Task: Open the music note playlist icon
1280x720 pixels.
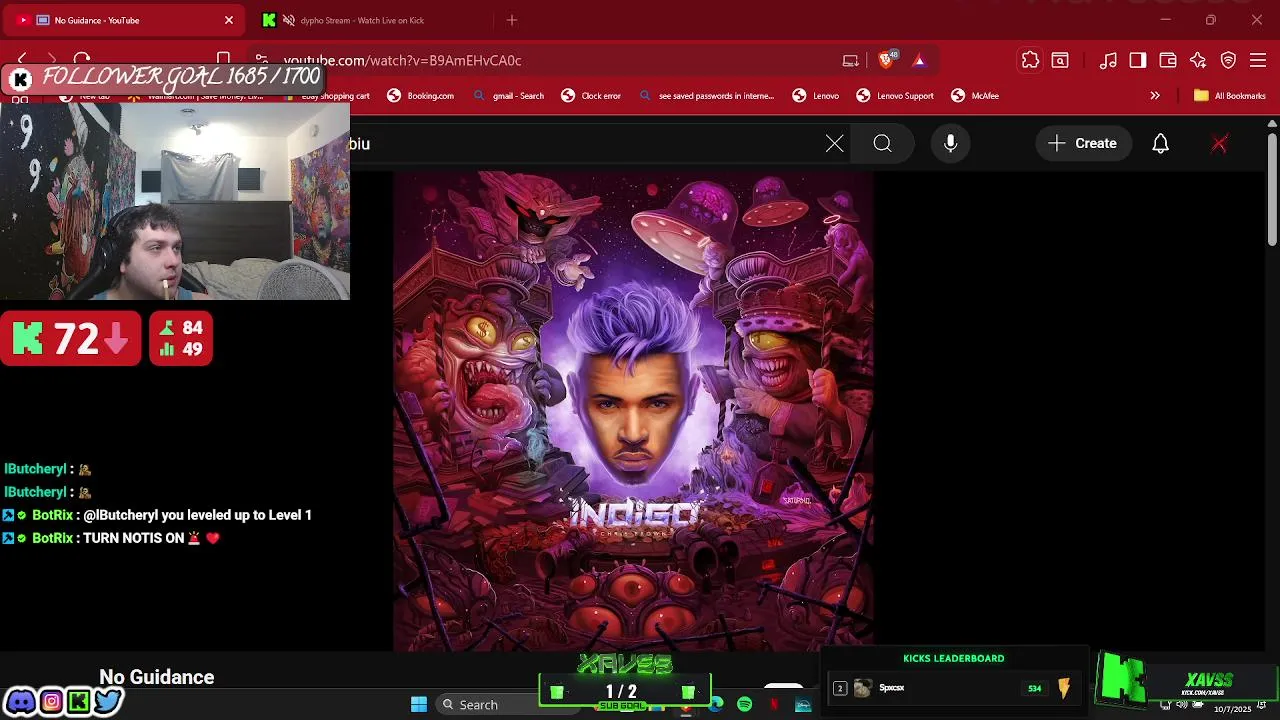Action: [x=1108, y=60]
